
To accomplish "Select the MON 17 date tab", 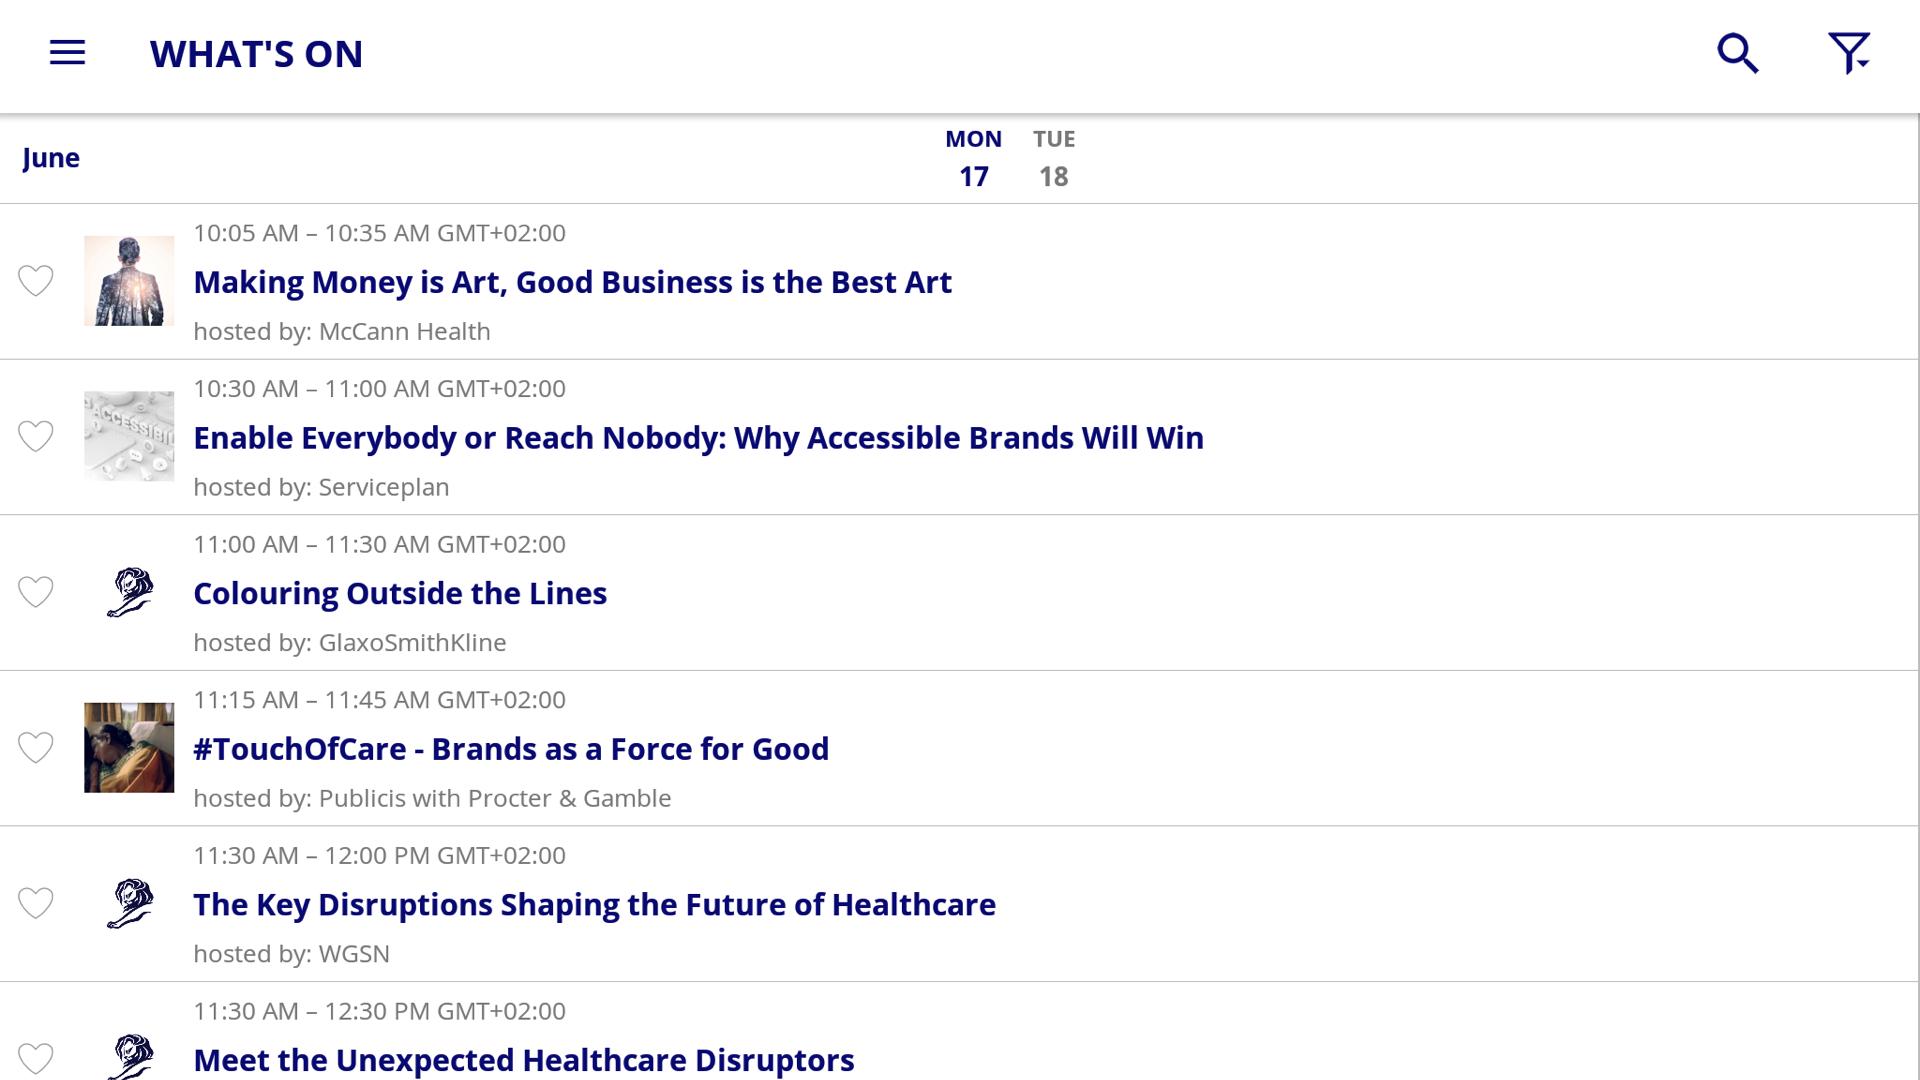I will coord(973,158).
